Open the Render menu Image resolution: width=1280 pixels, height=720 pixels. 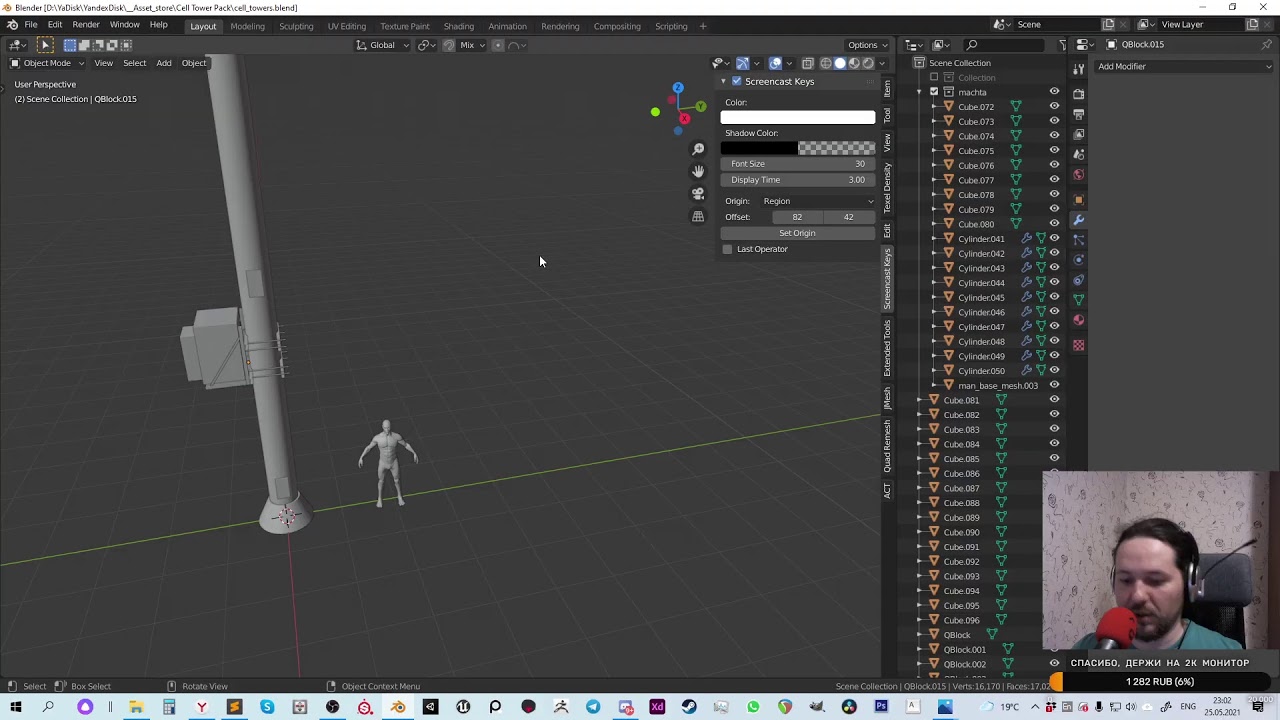[86, 25]
